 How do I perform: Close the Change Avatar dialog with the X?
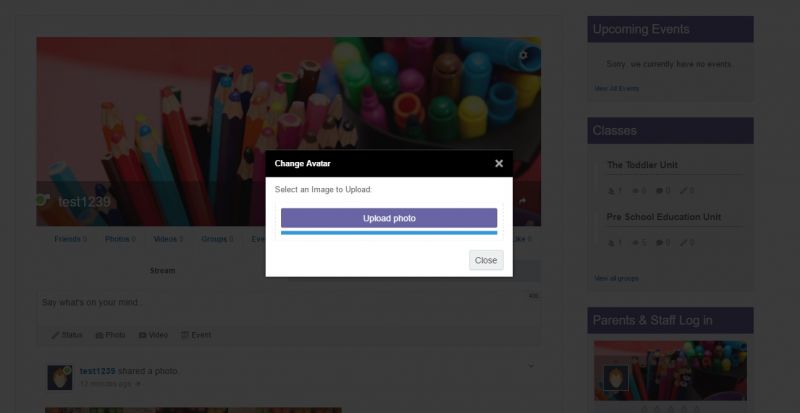tap(499, 163)
